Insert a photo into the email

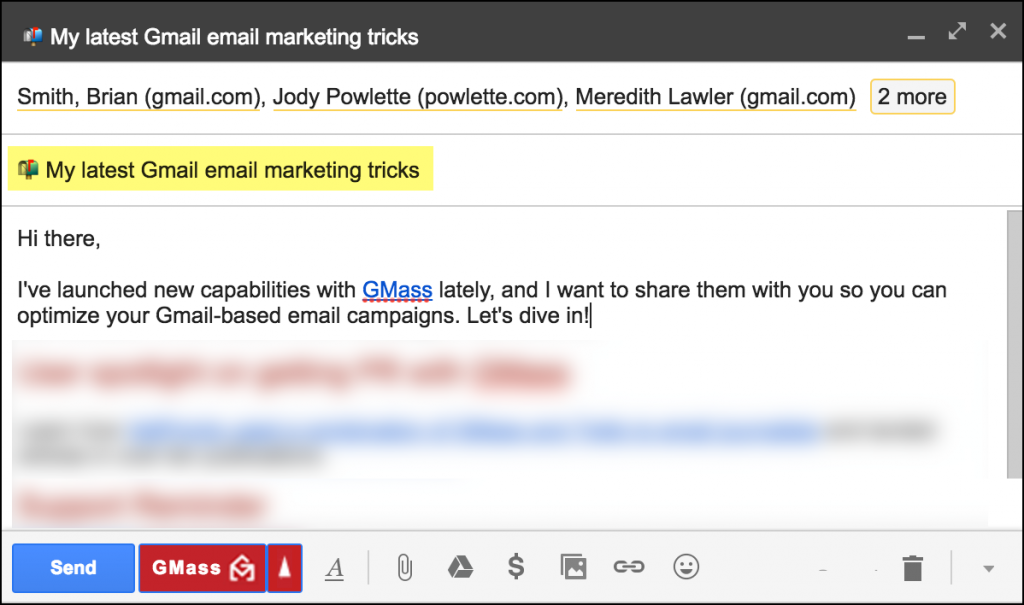(x=573, y=567)
